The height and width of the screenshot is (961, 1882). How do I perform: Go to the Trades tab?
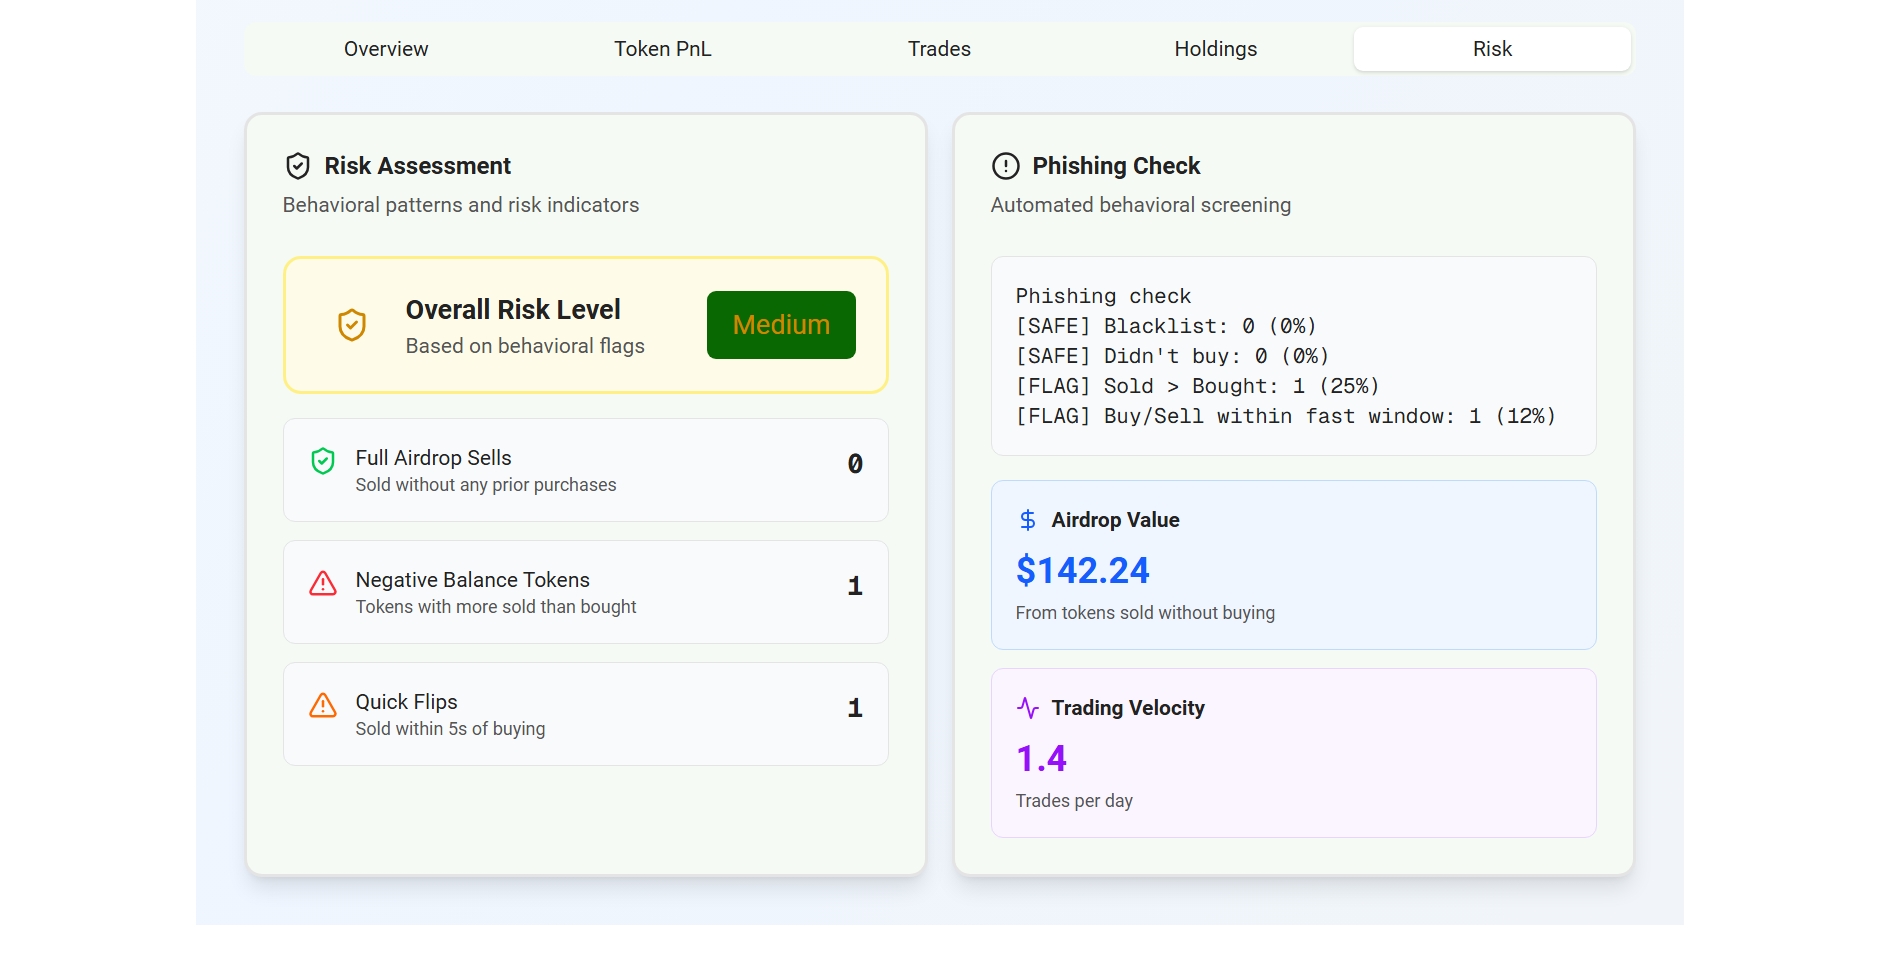point(939,49)
